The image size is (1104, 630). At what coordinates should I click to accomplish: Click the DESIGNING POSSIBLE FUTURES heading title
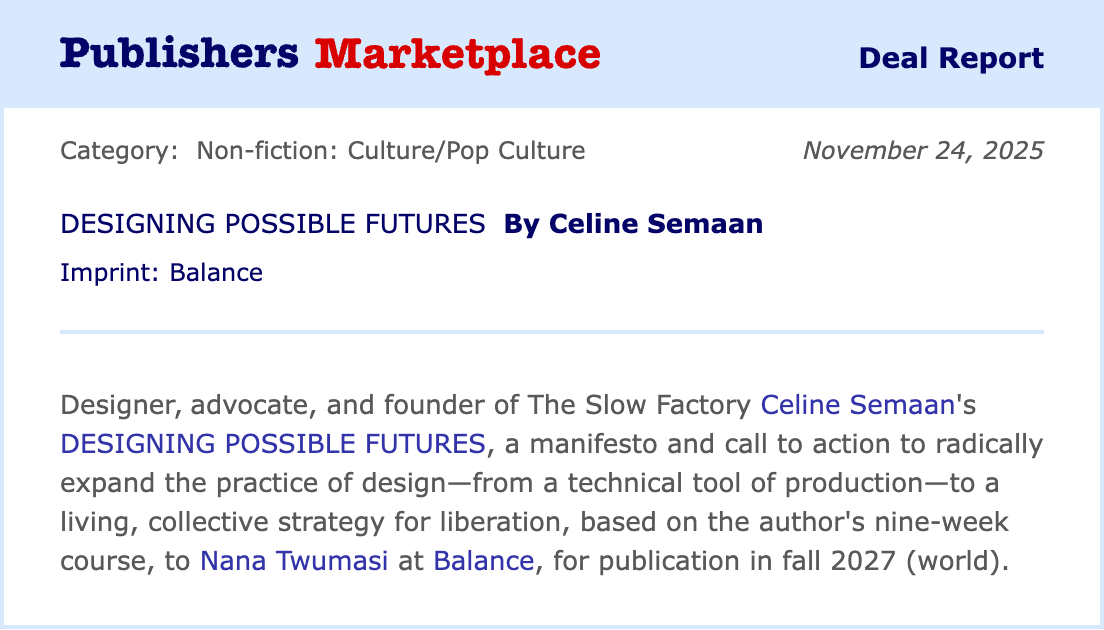(273, 224)
